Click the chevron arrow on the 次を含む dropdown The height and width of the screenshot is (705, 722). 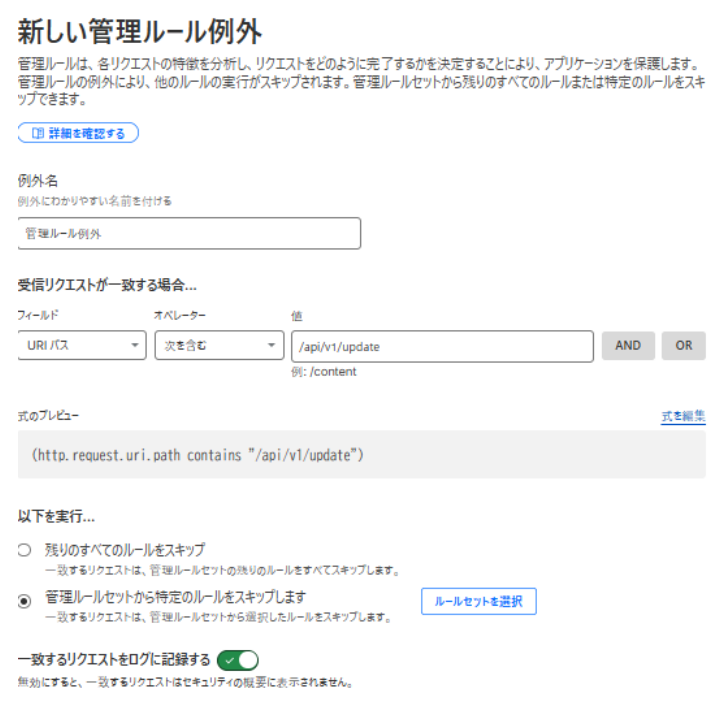pyautogui.click(x=272, y=346)
